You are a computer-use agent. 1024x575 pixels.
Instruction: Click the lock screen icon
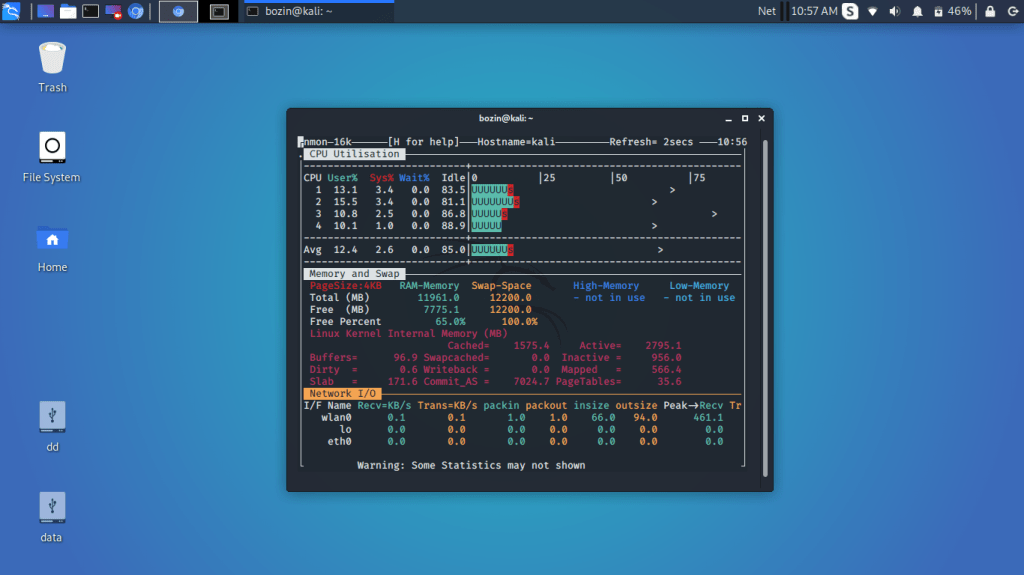point(989,11)
